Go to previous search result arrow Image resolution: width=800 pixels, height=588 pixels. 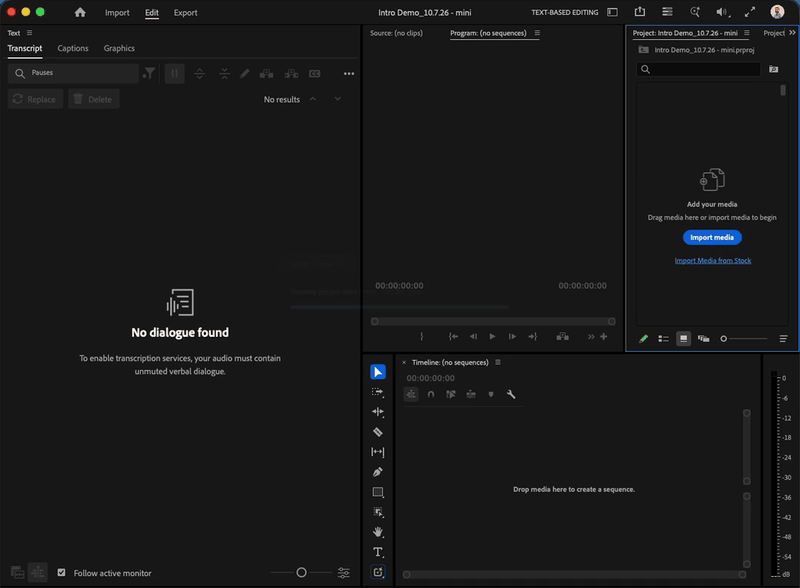point(313,99)
